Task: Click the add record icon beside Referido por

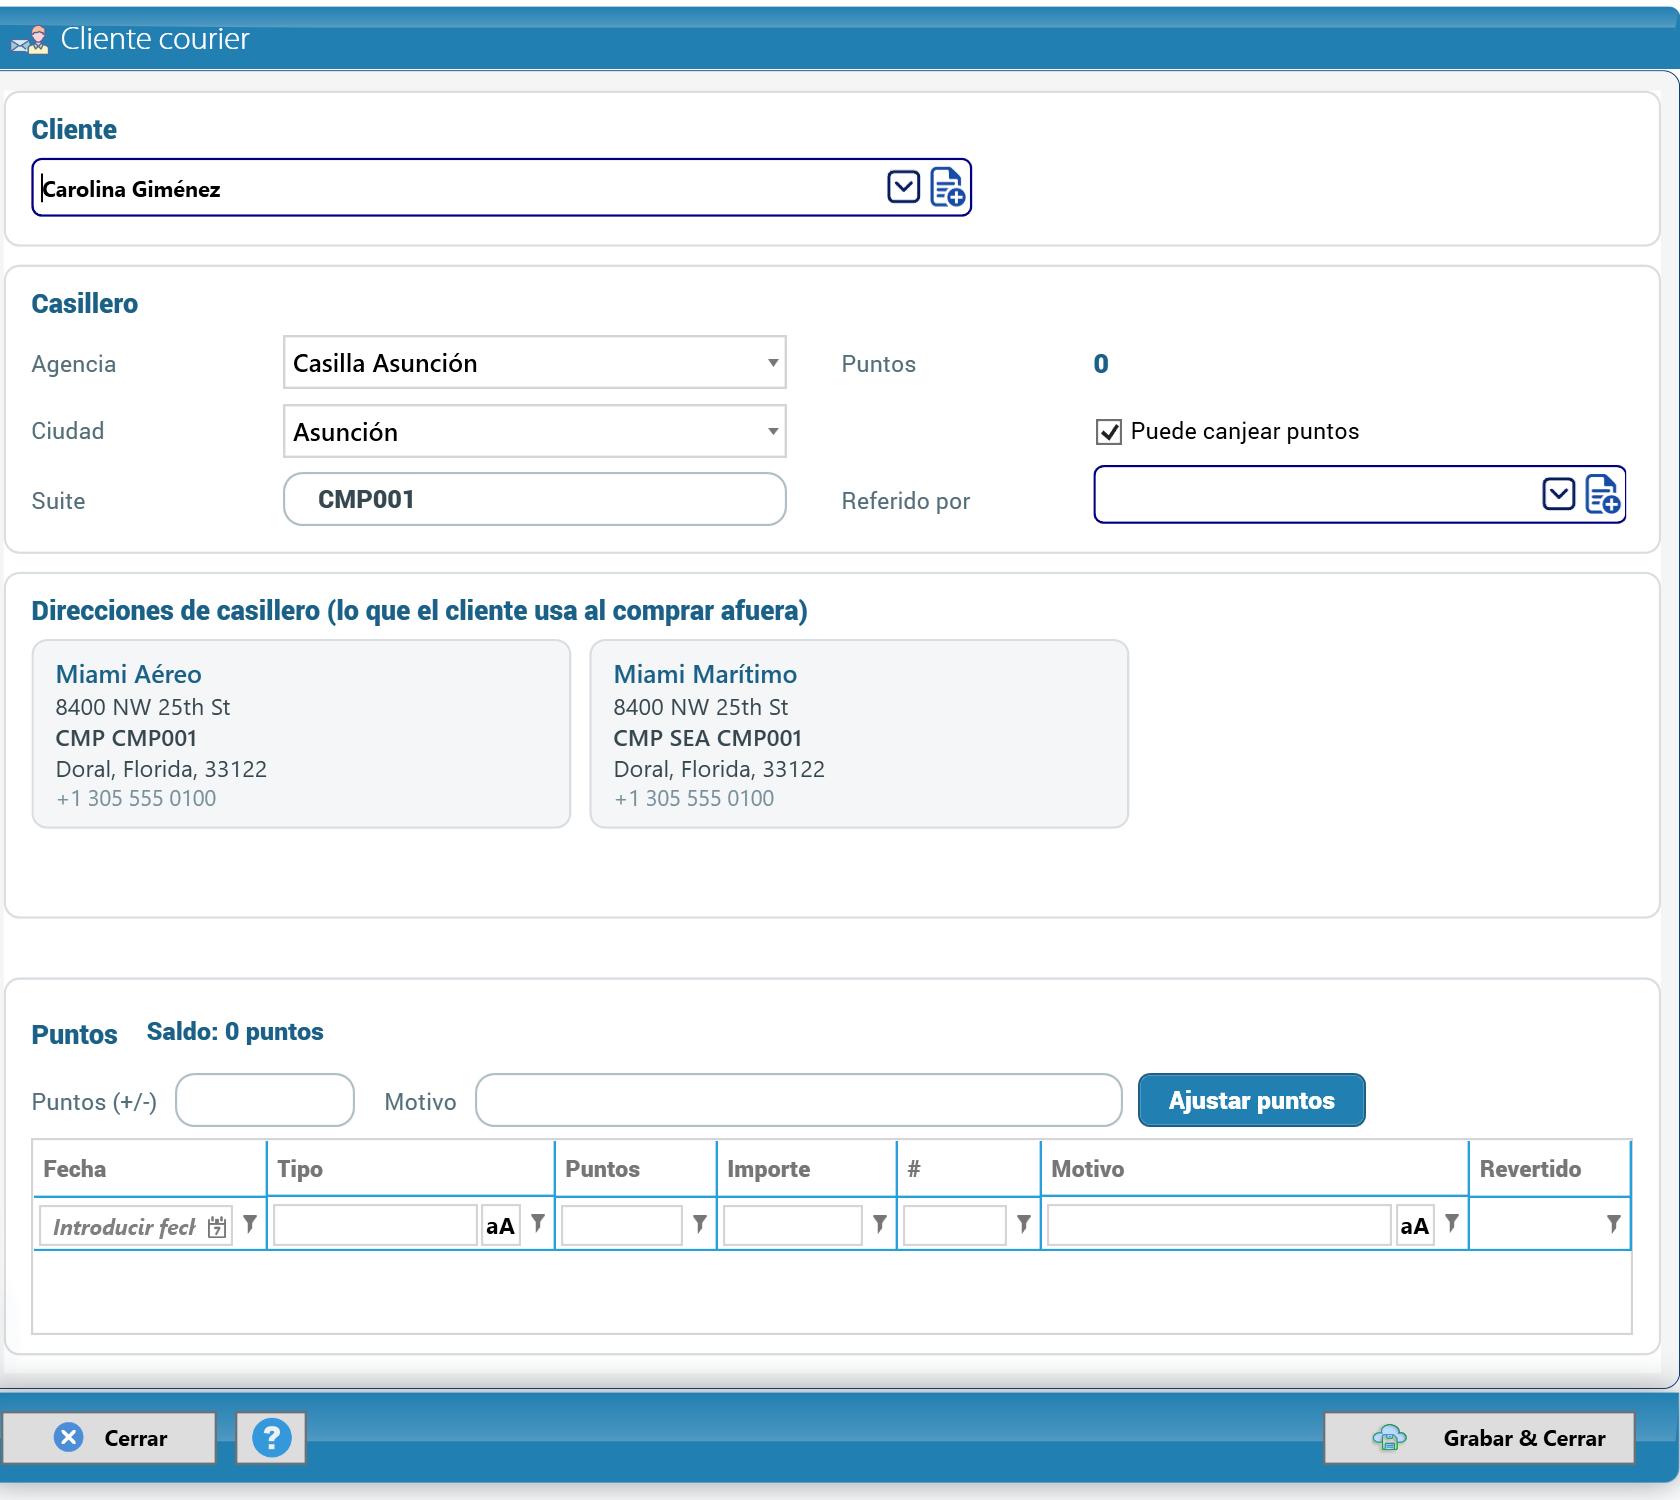Action: click(x=1602, y=494)
